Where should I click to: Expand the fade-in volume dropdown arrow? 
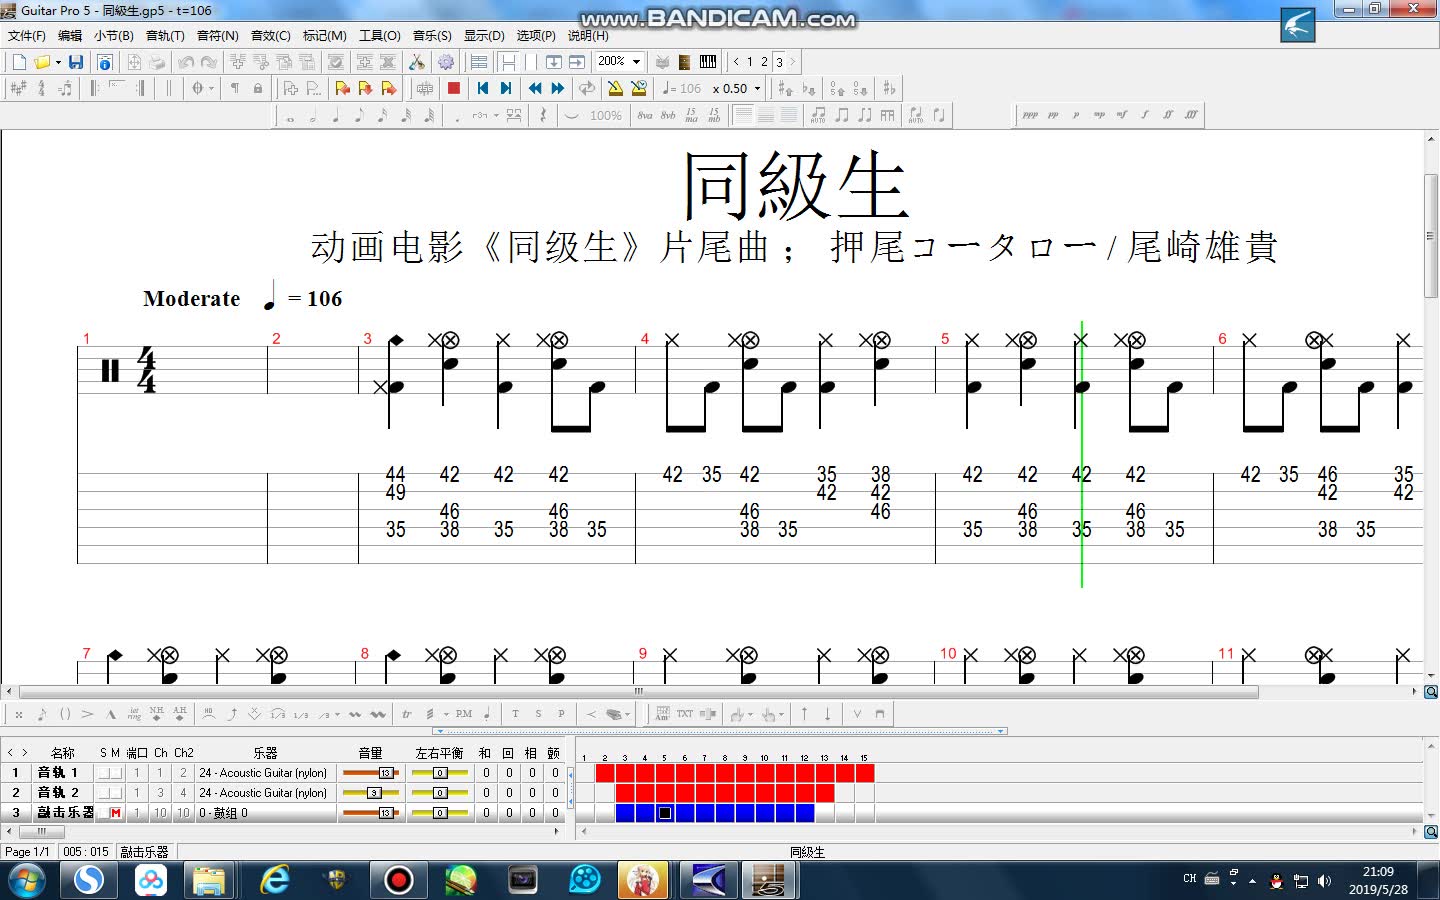(x=627, y=714)
